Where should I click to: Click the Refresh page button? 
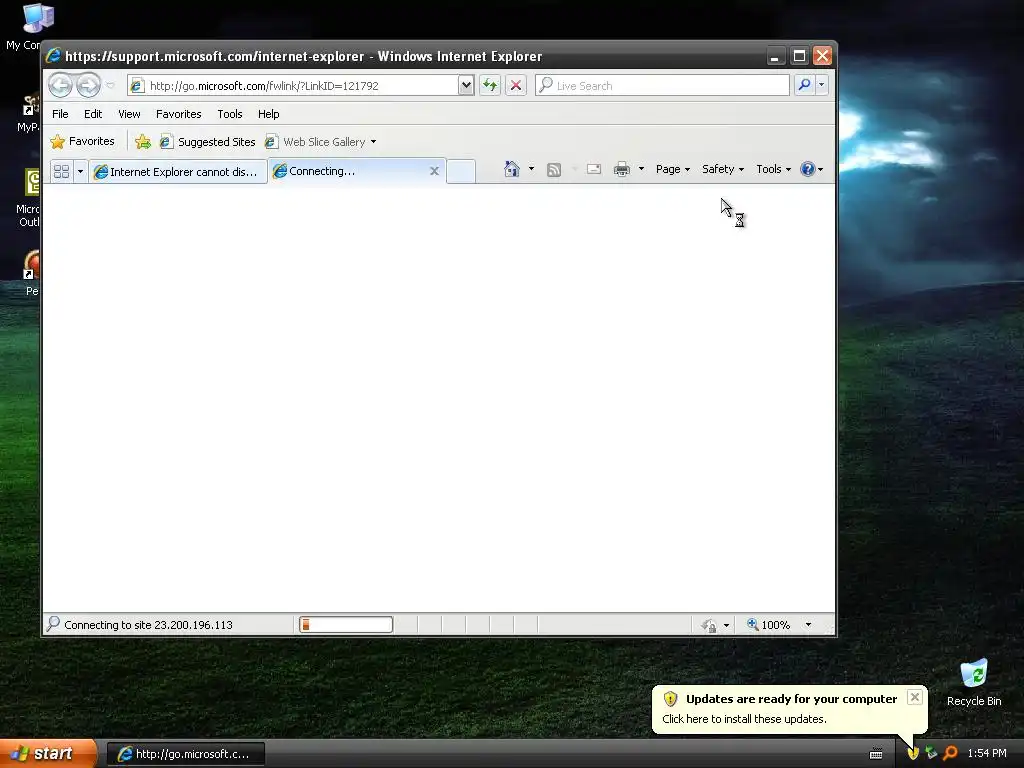(x=490, y=86)
